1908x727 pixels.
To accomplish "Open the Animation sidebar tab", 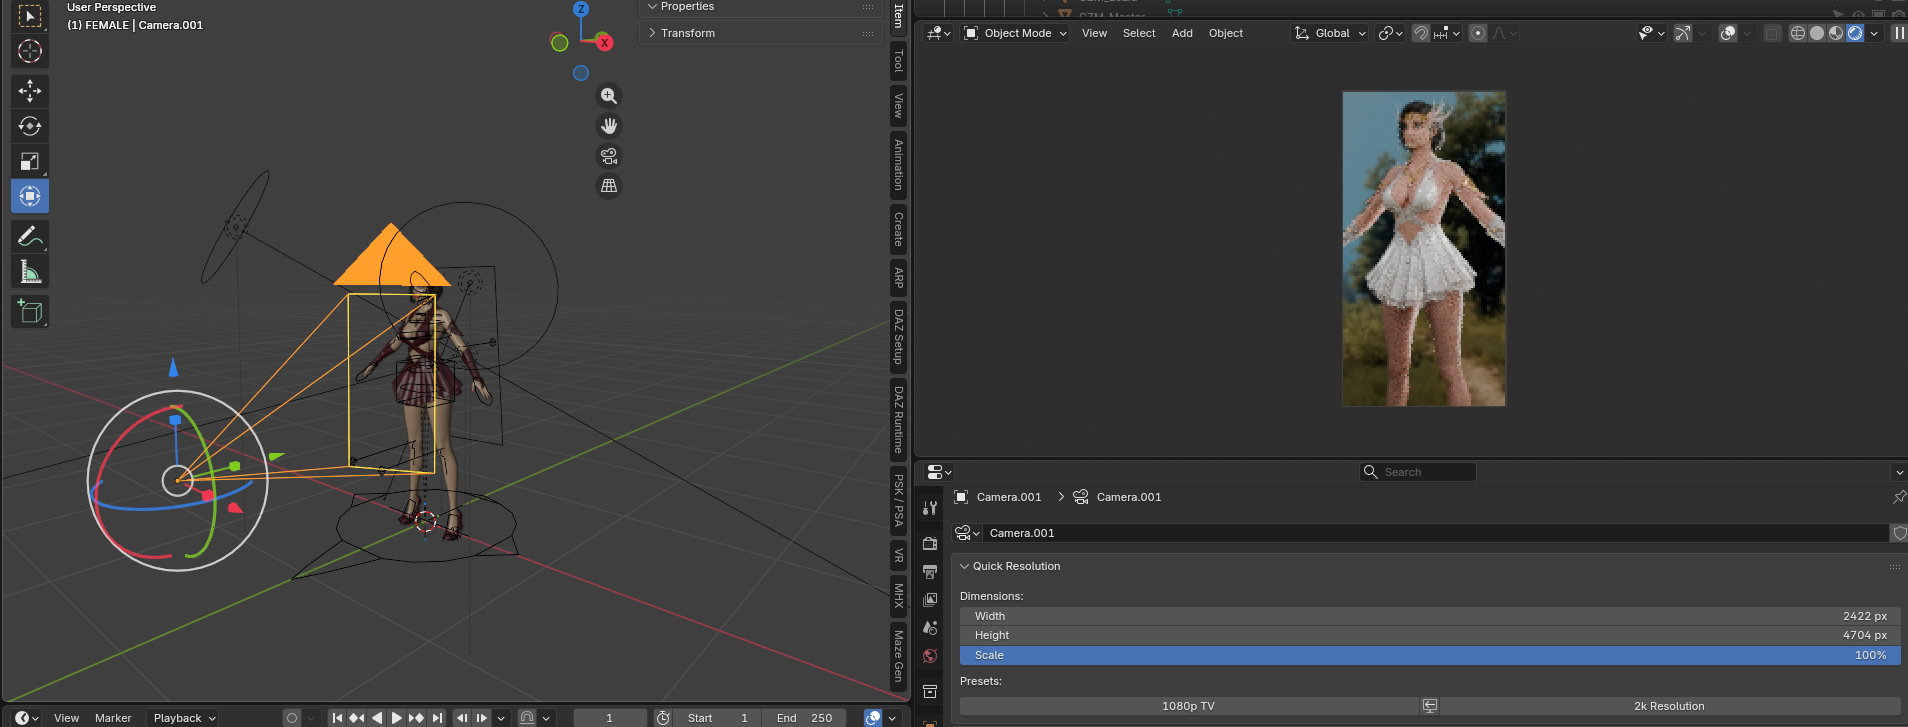I will [x=898, y=164].
